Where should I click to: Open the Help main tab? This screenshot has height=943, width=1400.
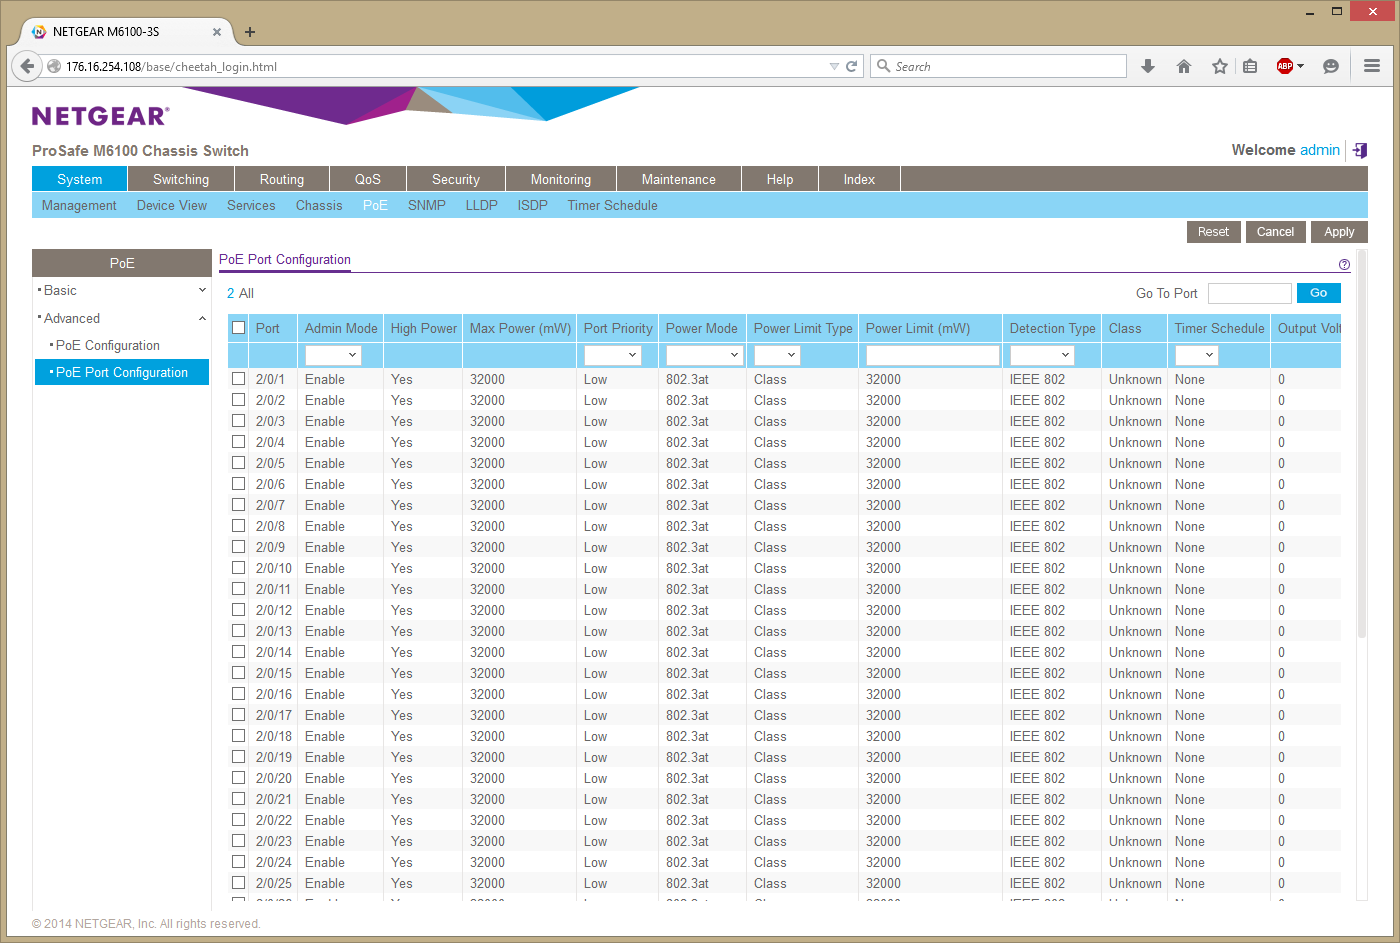tap(780, 179)
